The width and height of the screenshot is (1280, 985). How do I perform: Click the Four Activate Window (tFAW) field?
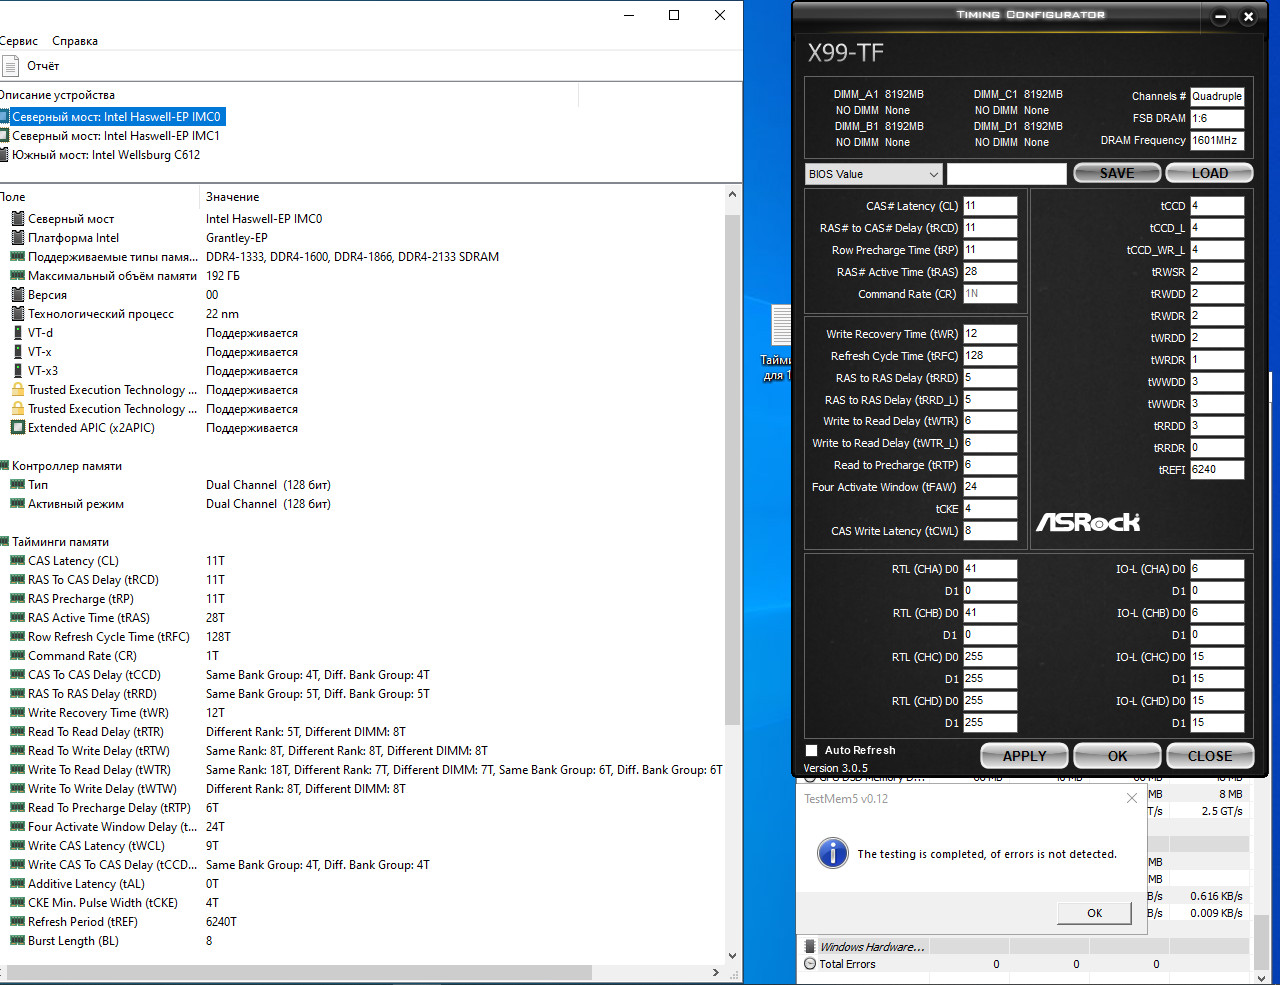(x=990, y=487)
